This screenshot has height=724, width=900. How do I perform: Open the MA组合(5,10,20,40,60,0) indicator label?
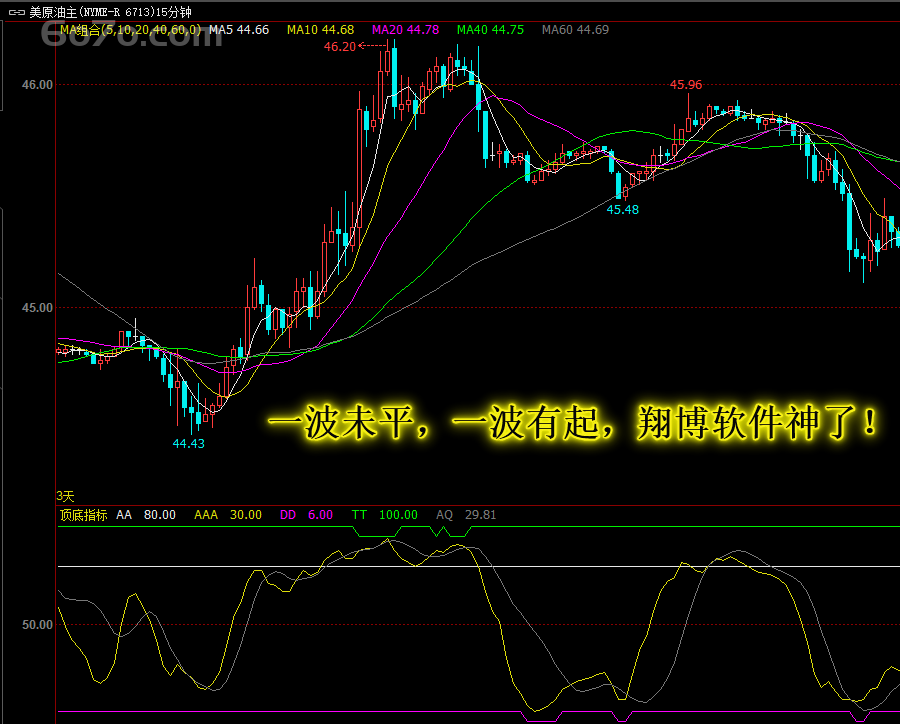click(x=130, y=30)
